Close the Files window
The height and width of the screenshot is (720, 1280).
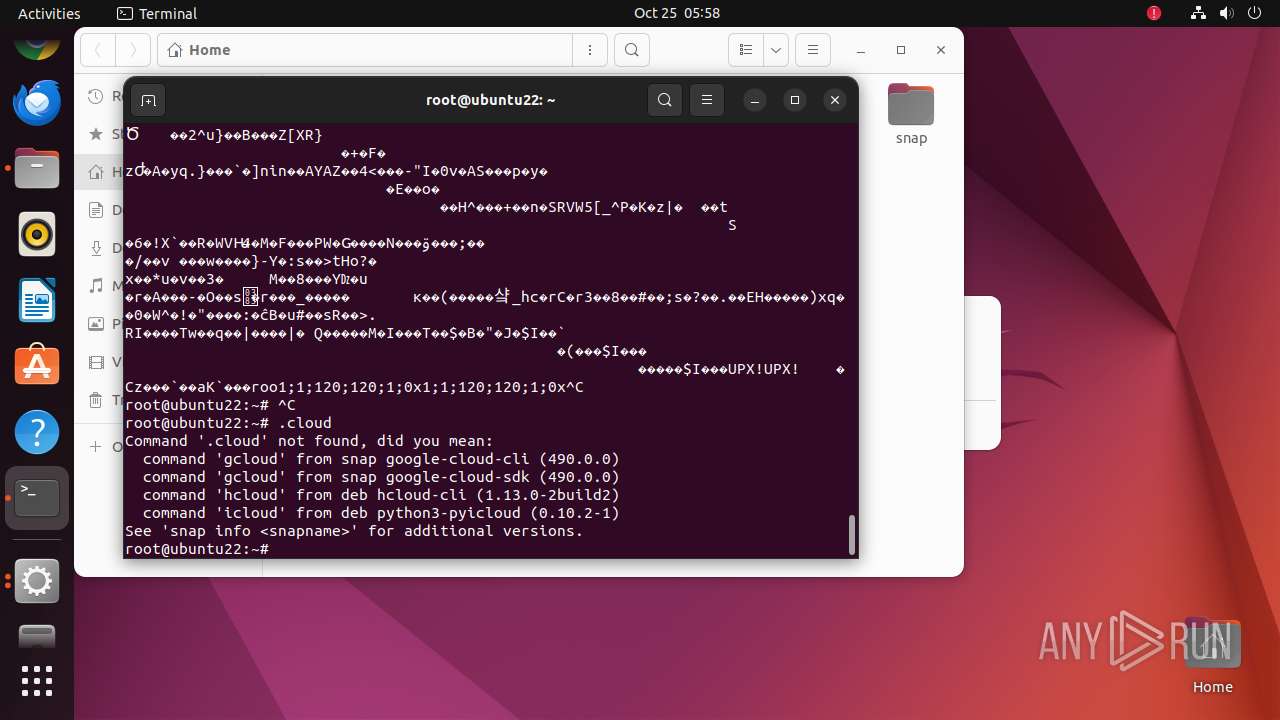coord(941,50)
